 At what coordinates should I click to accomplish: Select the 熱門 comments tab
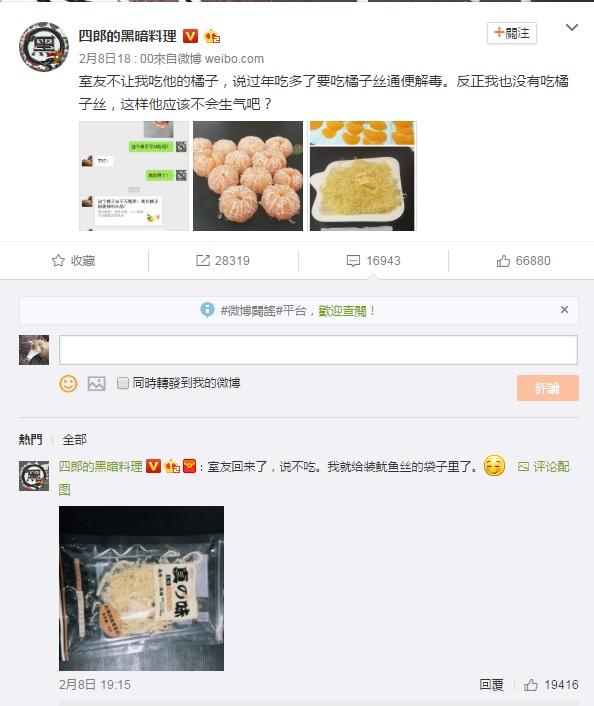click(x=31, y=439)
